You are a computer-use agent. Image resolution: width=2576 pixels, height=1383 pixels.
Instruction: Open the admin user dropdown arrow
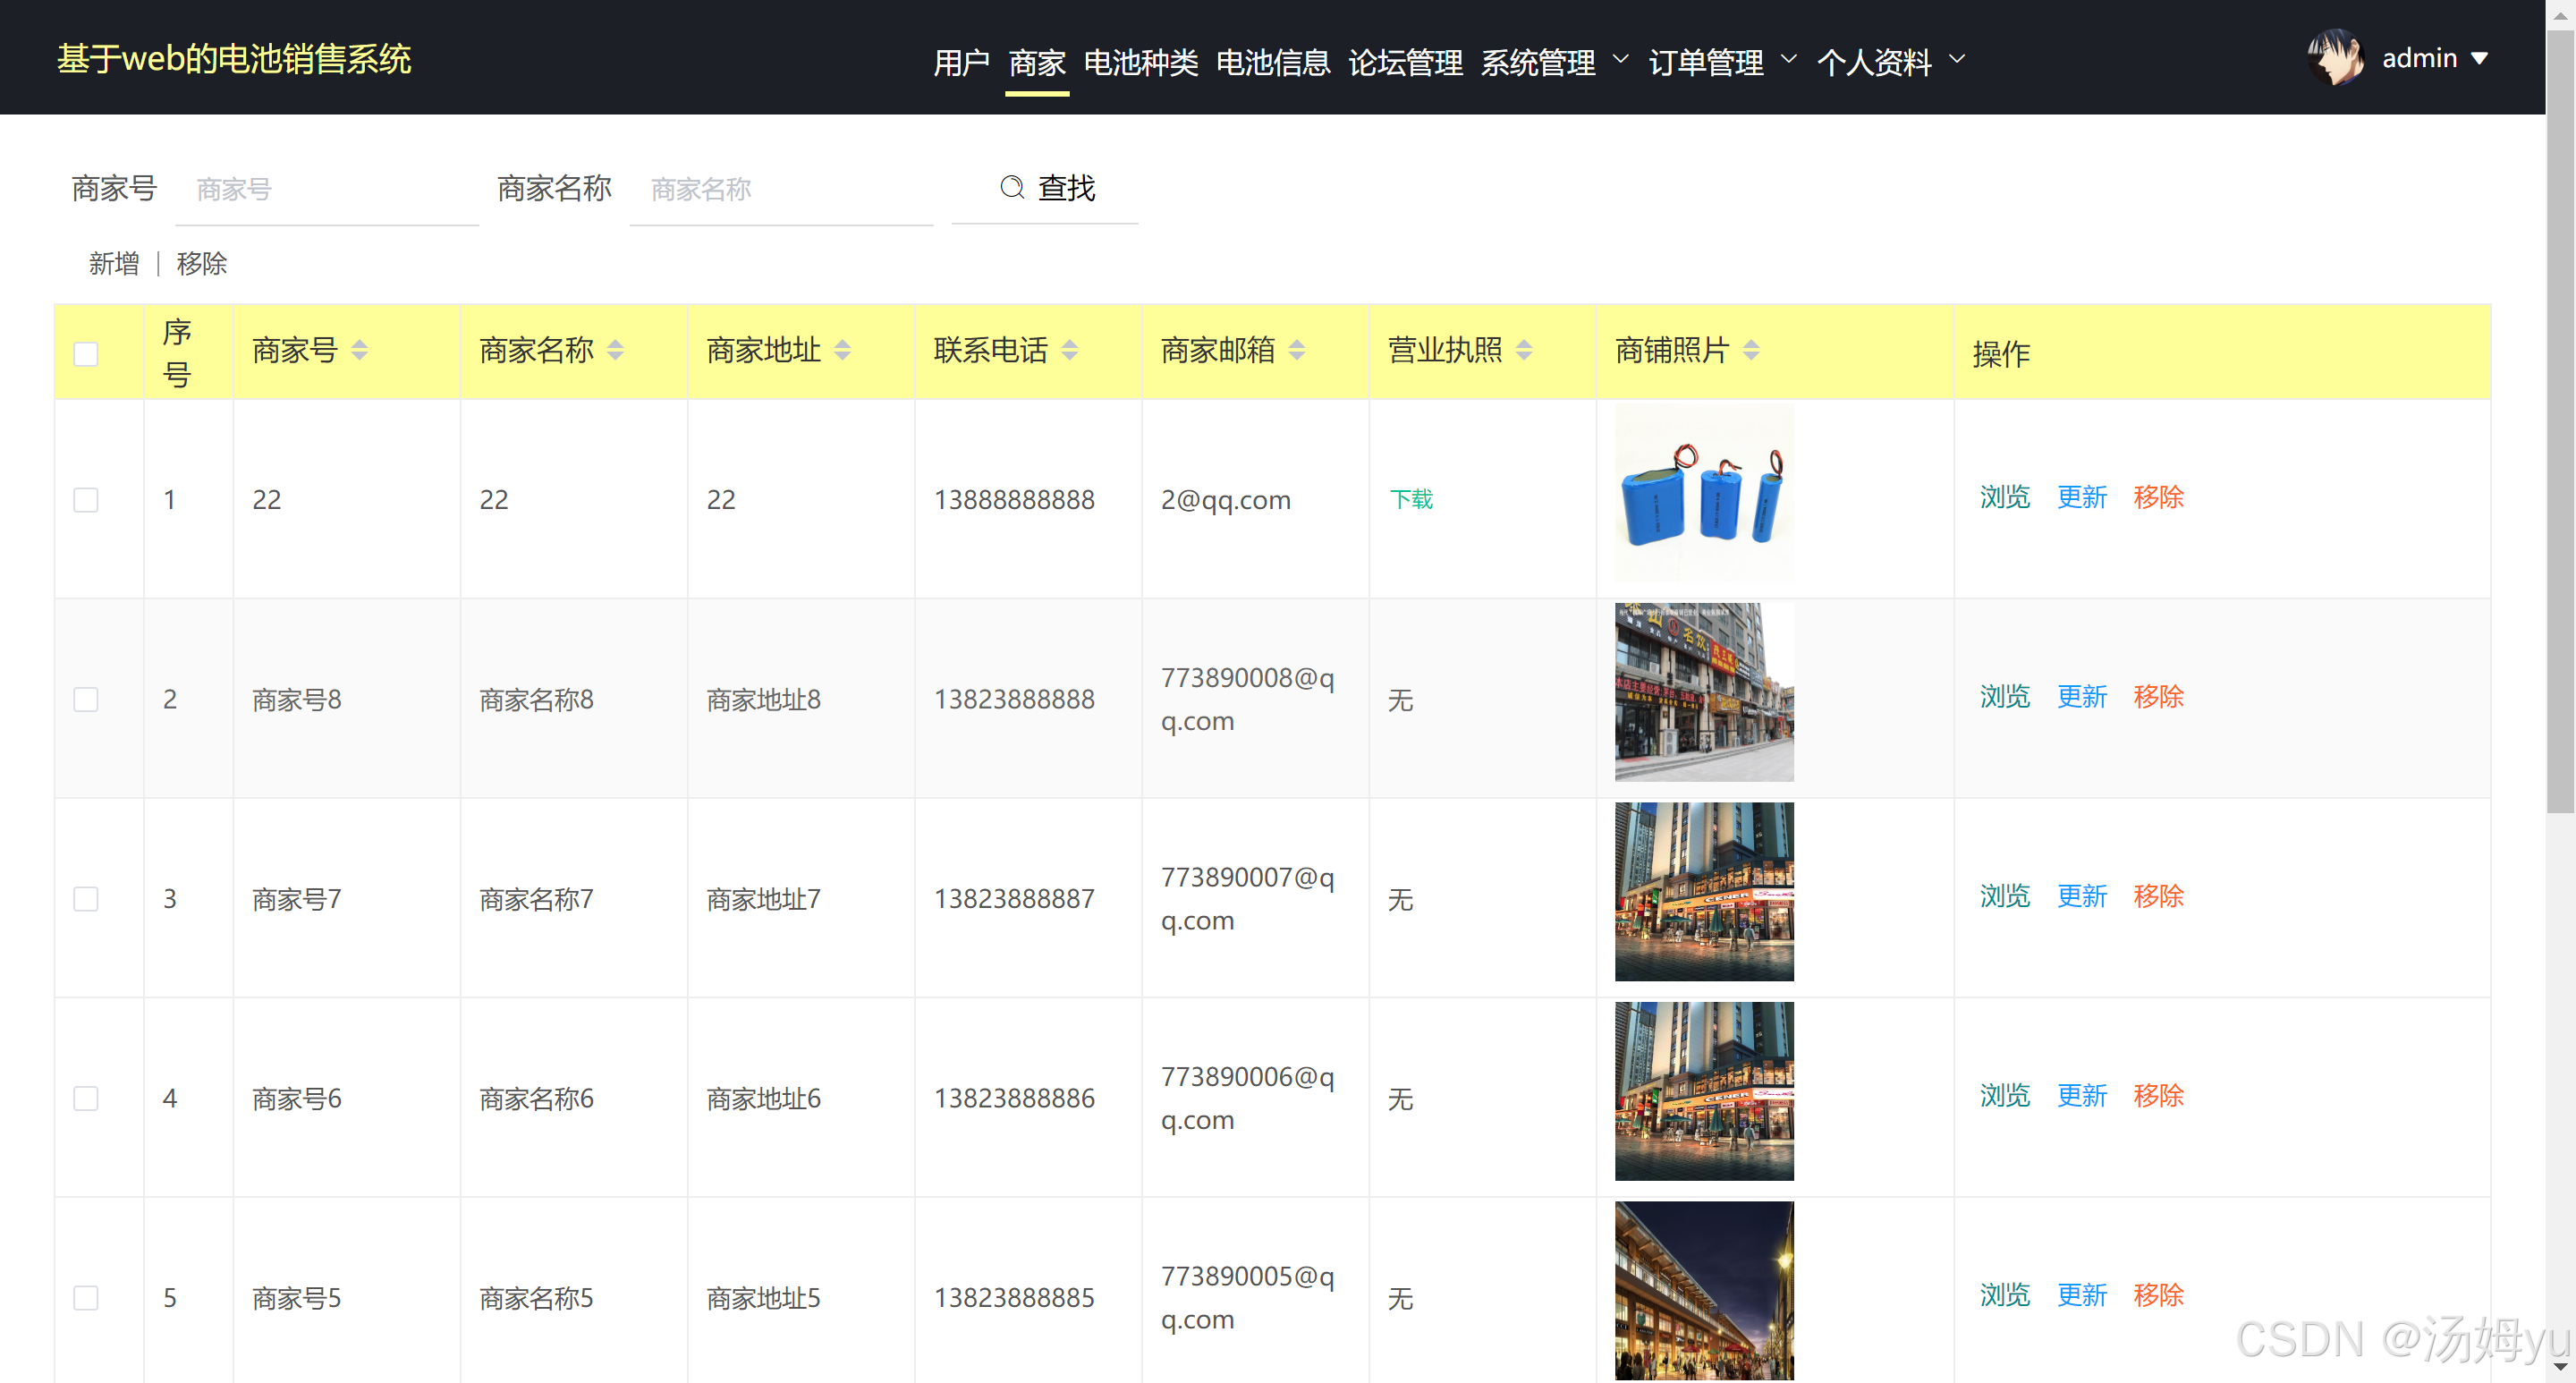pyautogui.click(x=2480, y=58)
